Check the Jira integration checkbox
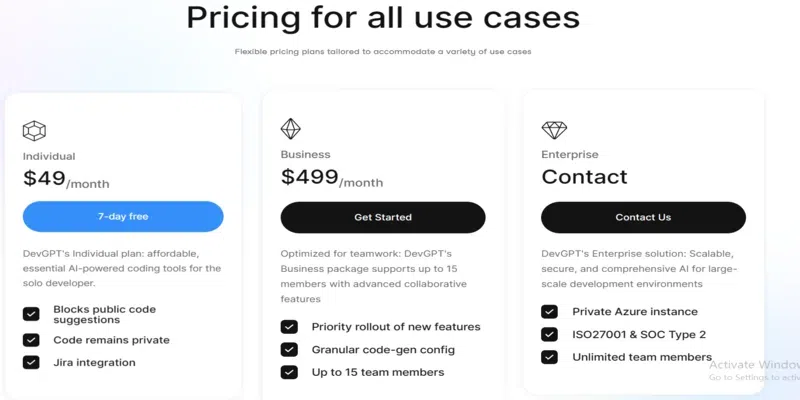This screenshot has height=400, width=800. 32,363
